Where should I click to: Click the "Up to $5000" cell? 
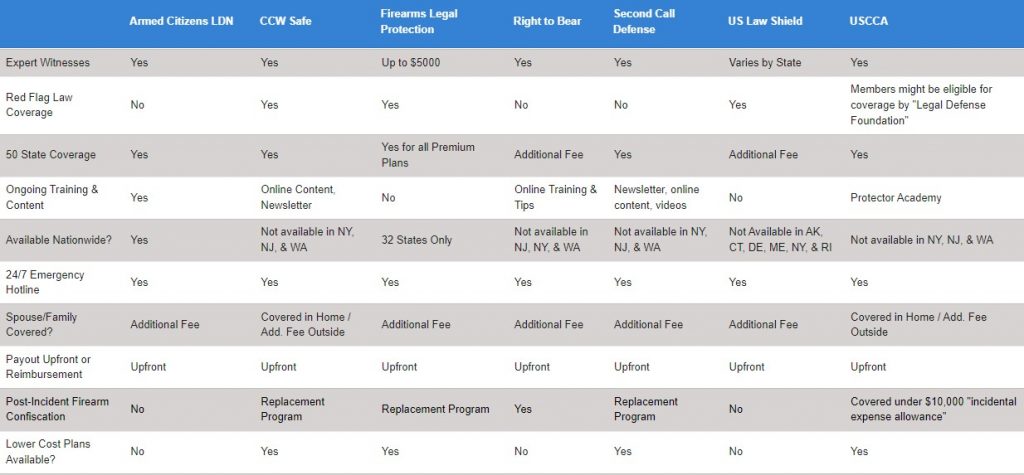411,63
